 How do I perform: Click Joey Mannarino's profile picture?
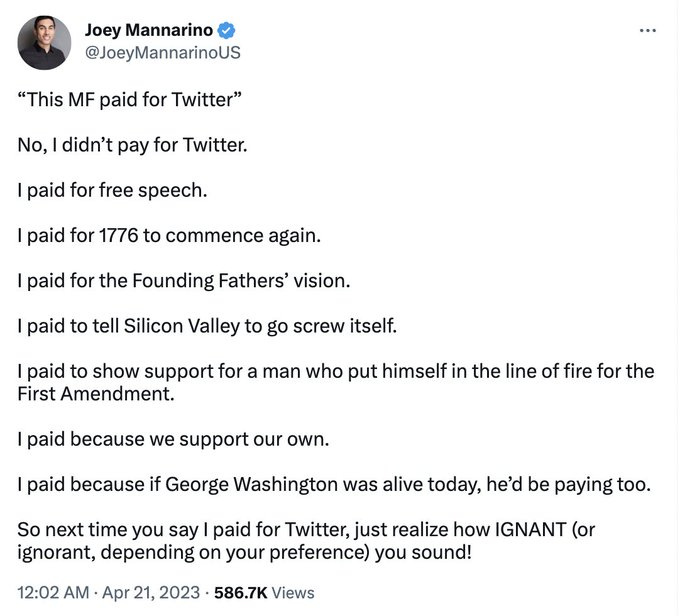tap(44, 43)
